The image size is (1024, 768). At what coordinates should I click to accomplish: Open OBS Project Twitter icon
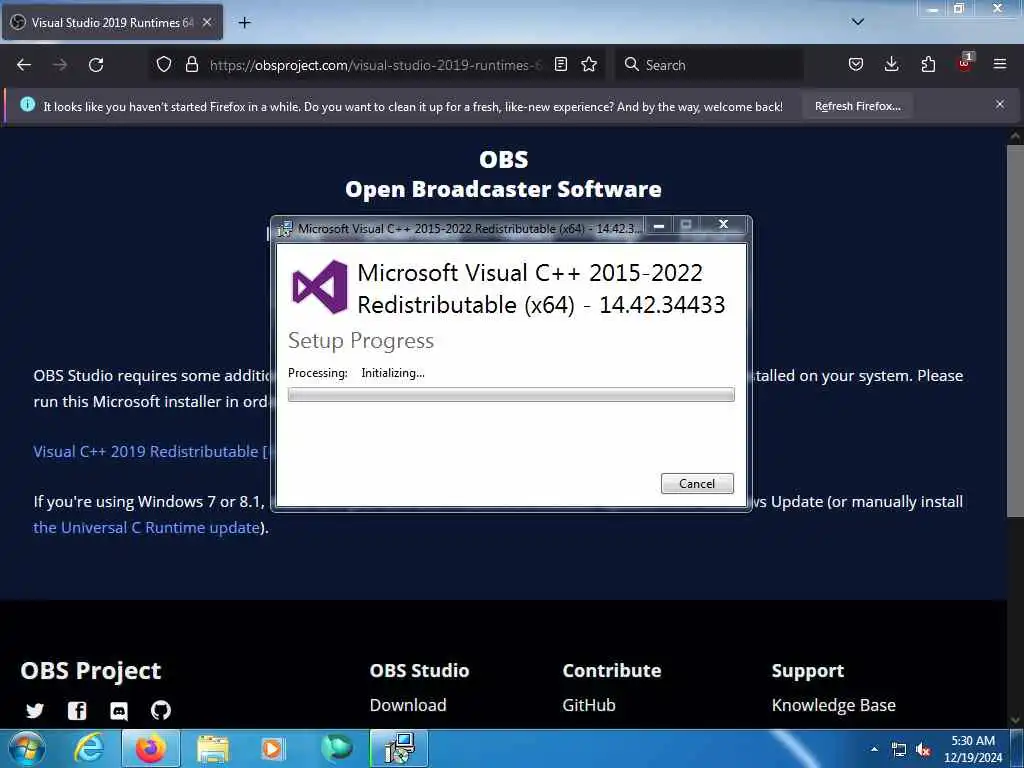[x=35, y=711]
